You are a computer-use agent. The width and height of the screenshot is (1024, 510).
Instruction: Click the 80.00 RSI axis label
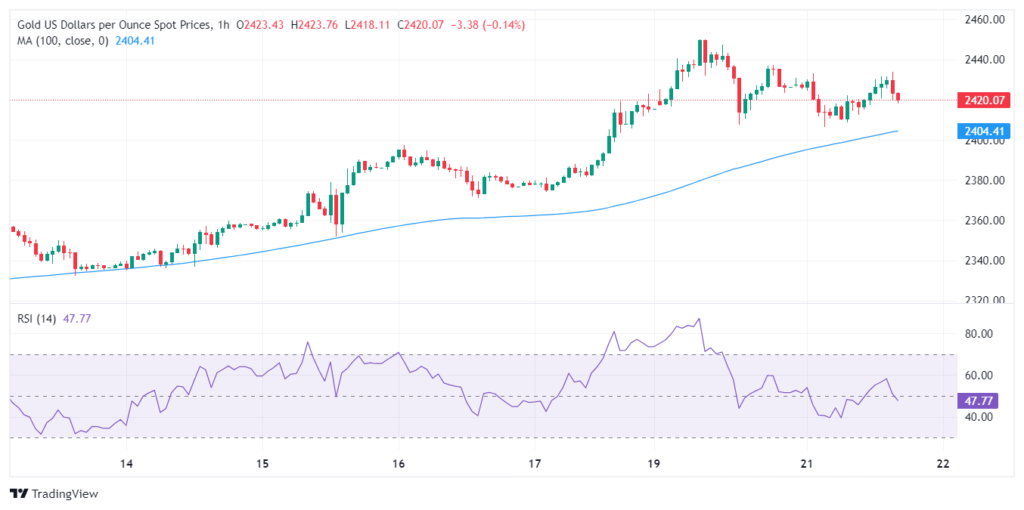pyautogui.click(x=979, y=334)
